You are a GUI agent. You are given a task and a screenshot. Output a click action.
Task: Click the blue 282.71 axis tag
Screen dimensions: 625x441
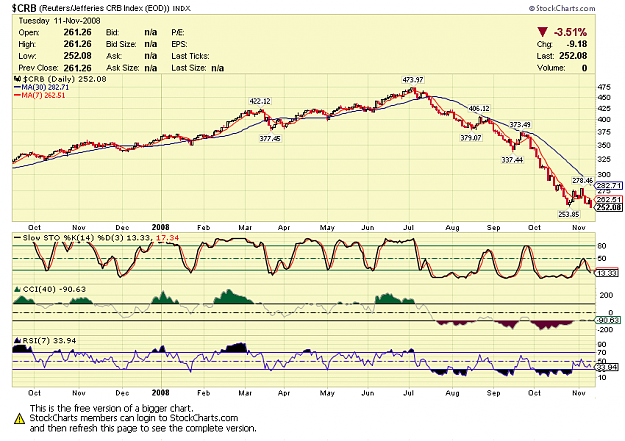[609, 185]
